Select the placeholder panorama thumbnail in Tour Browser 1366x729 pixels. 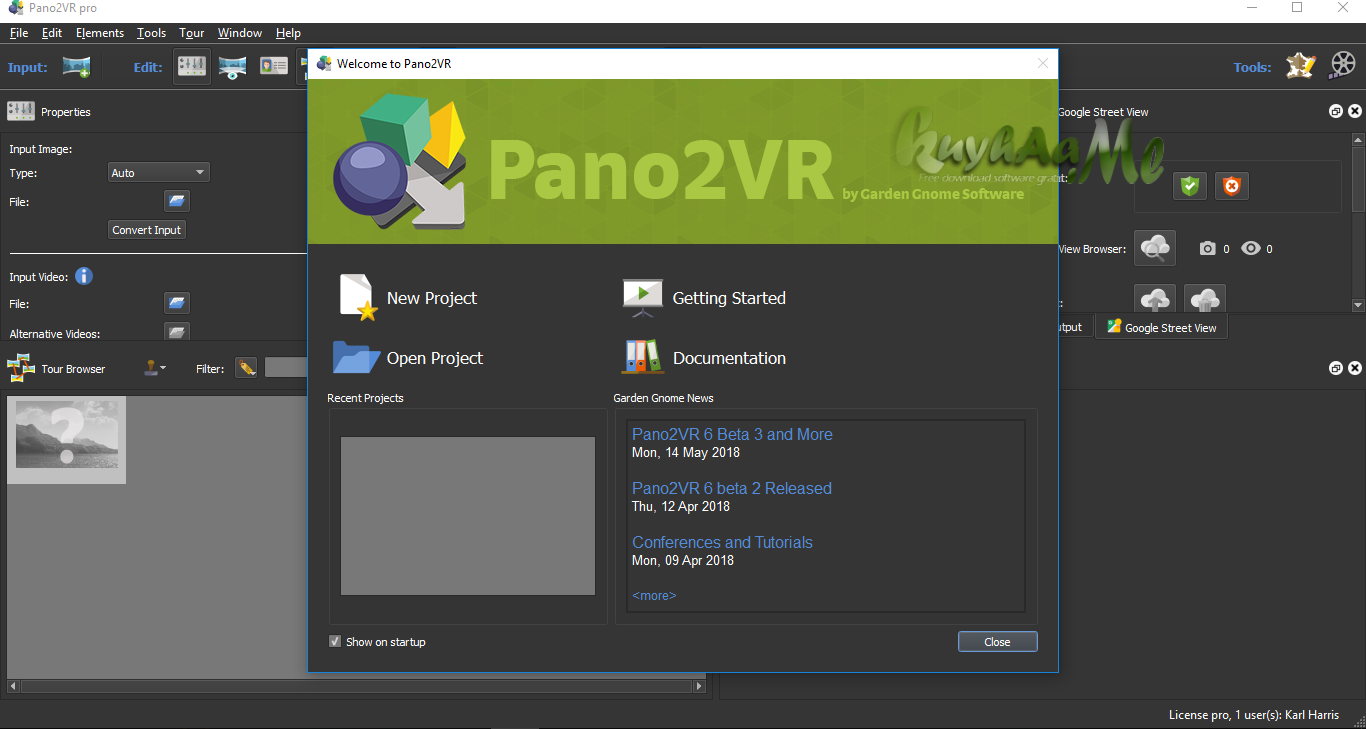(x=66, y=440)
